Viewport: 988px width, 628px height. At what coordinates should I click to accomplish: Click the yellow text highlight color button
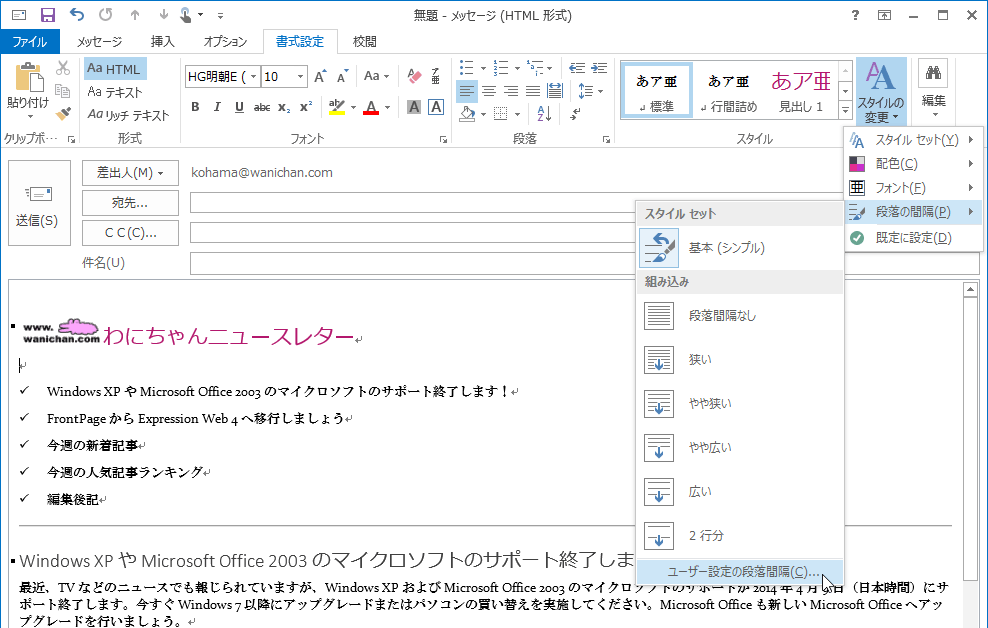pyautogui.click(x=337, y=108)
